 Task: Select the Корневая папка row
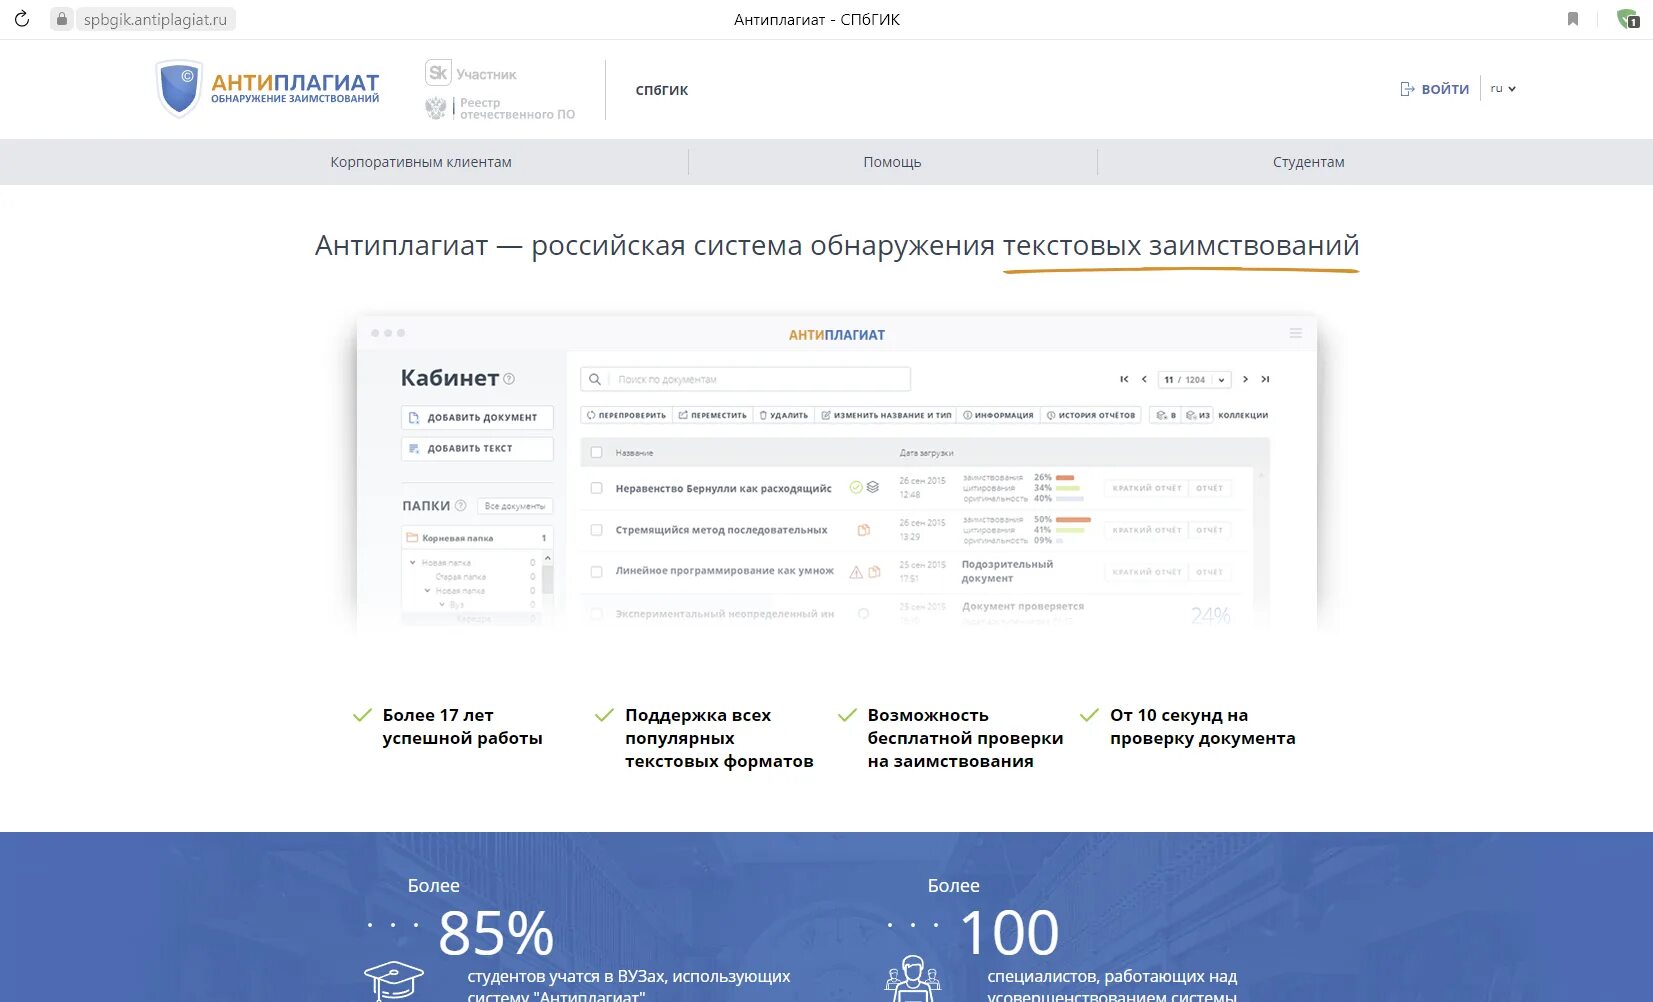[x=477, y=538]
